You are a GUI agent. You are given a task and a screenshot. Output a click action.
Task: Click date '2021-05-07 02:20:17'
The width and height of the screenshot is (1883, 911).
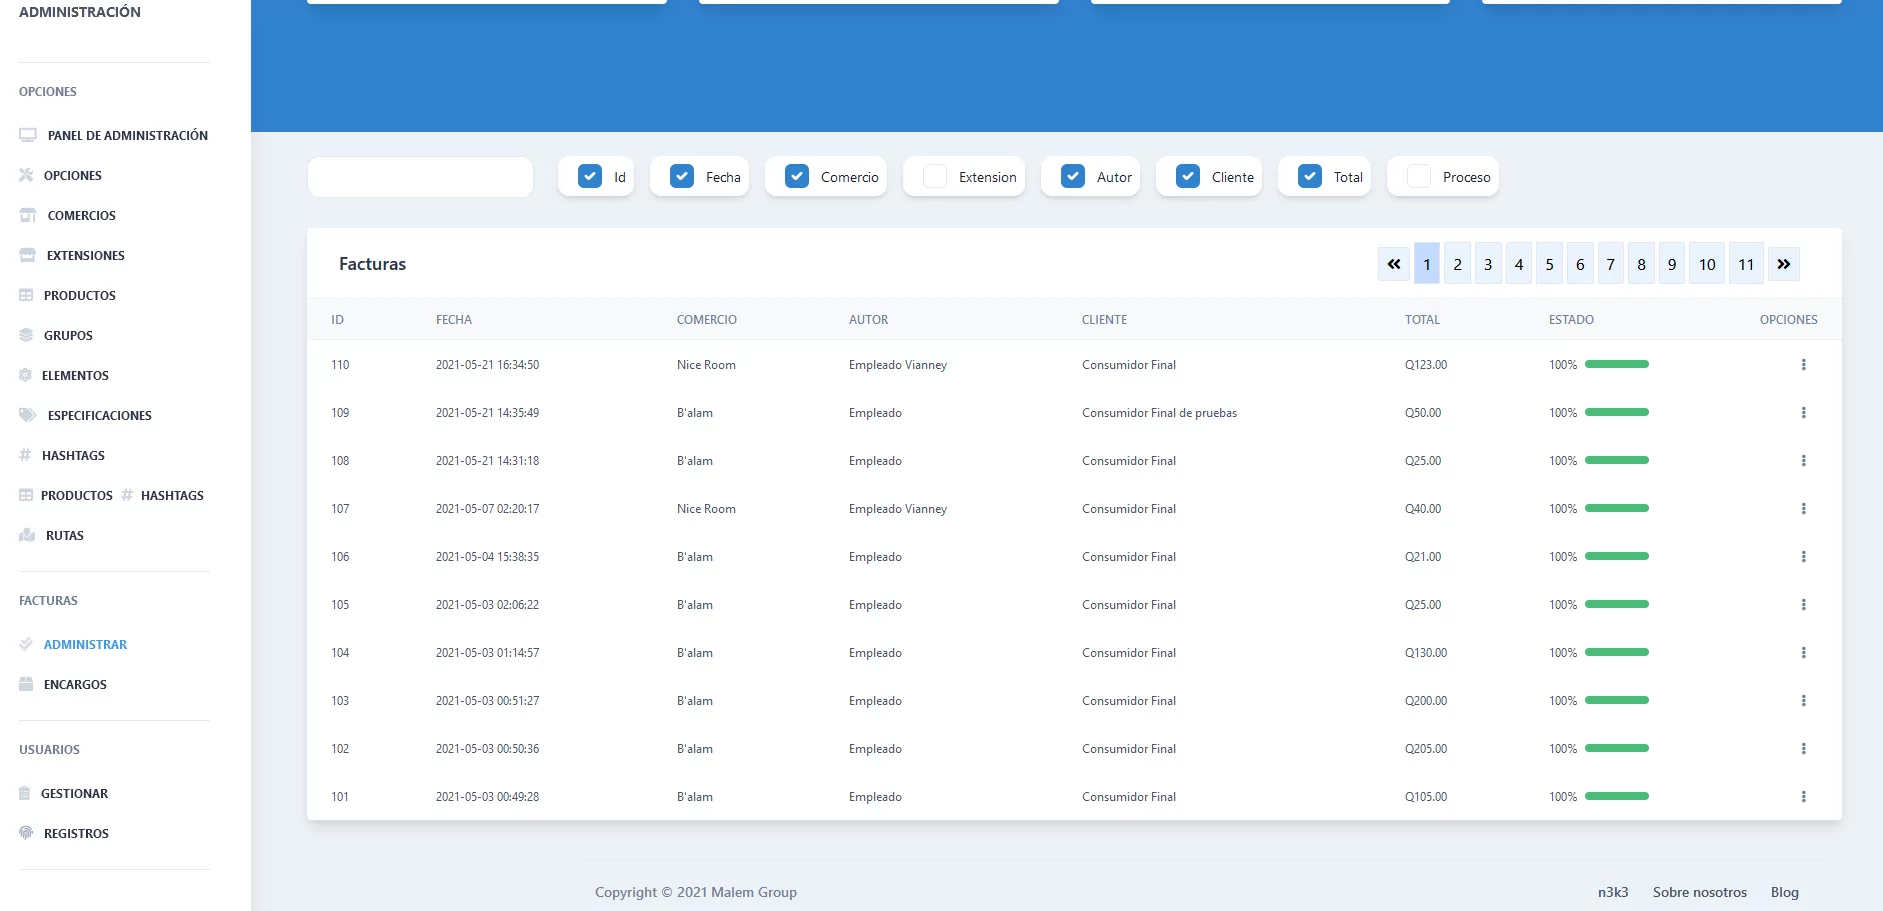point(487,509)
